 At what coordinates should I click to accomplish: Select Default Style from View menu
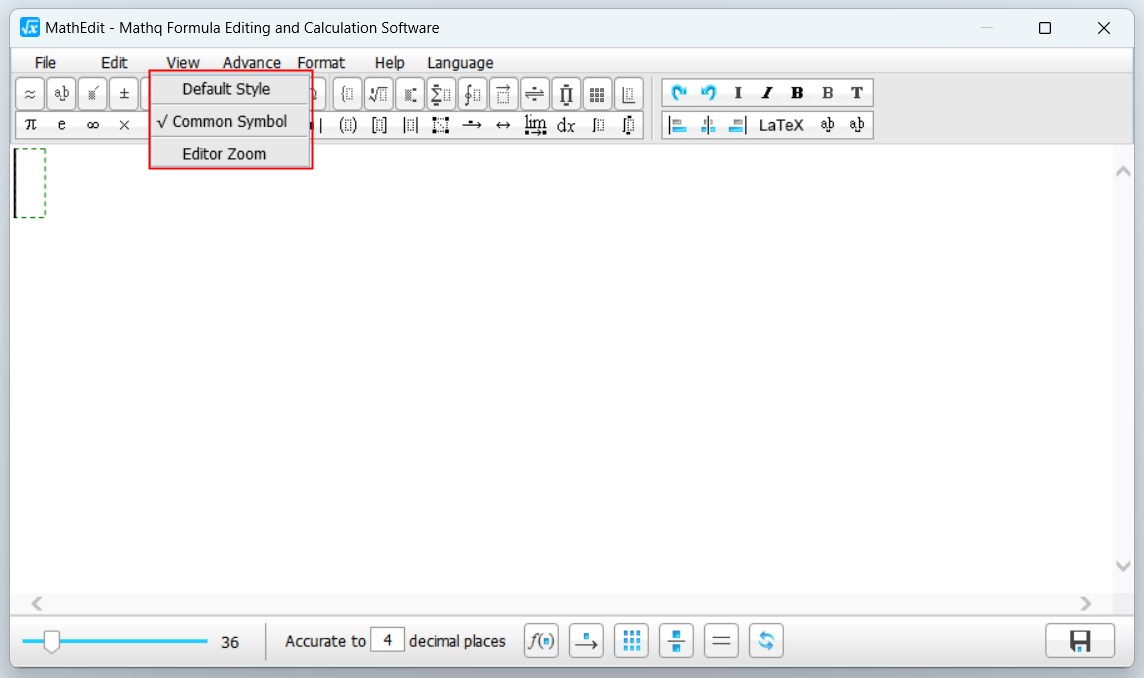point(230,89)
